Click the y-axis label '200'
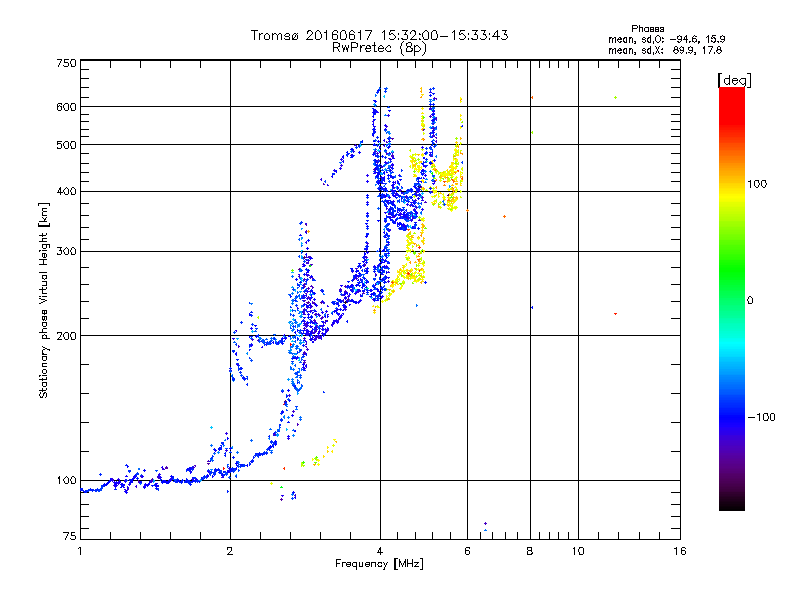The image size is (800, 600). [66, 336]
